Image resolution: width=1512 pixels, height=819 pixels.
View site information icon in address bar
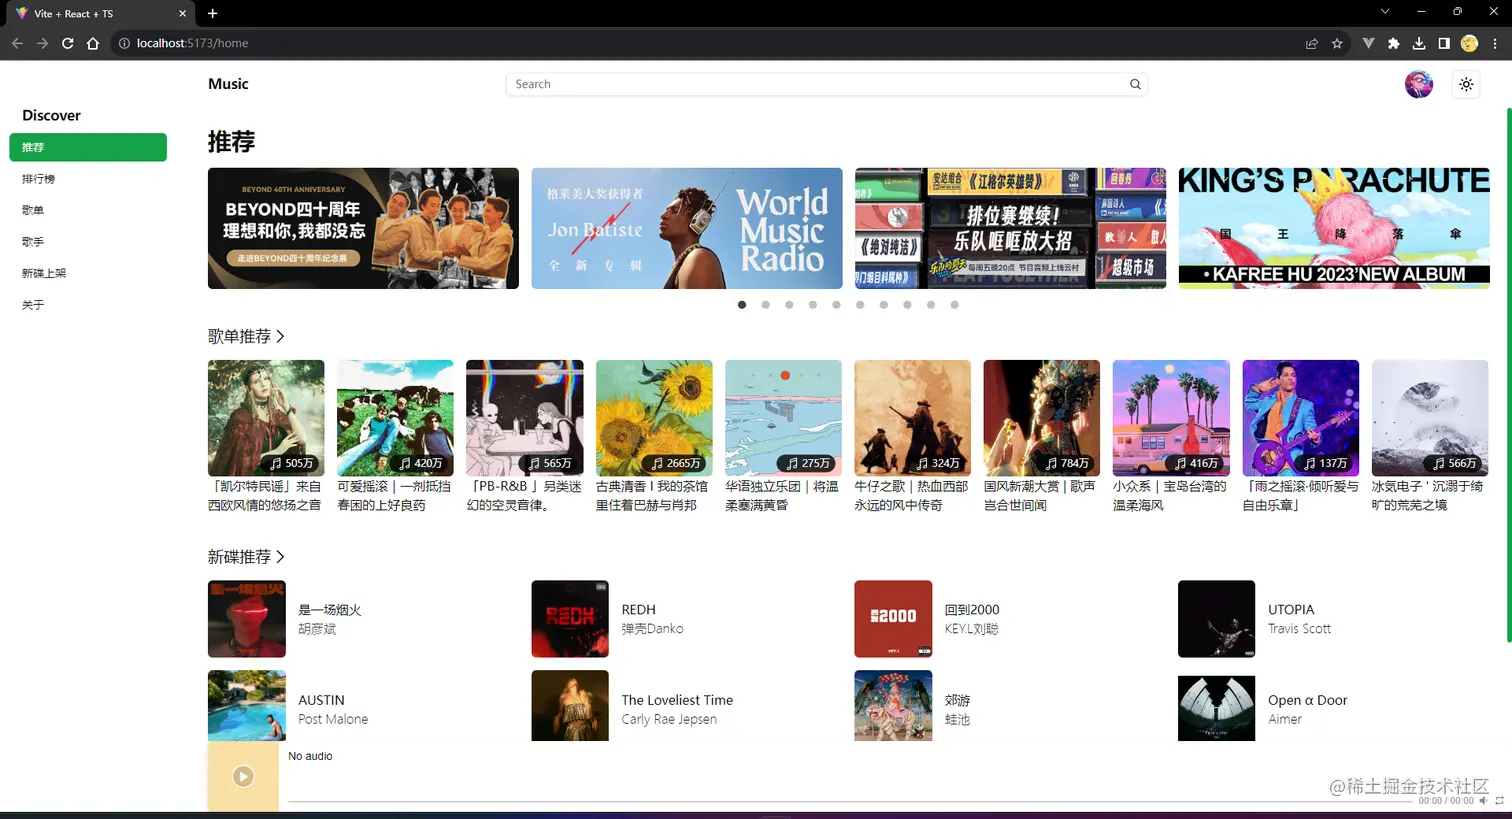pyautogui.click(x=125, y=43)
